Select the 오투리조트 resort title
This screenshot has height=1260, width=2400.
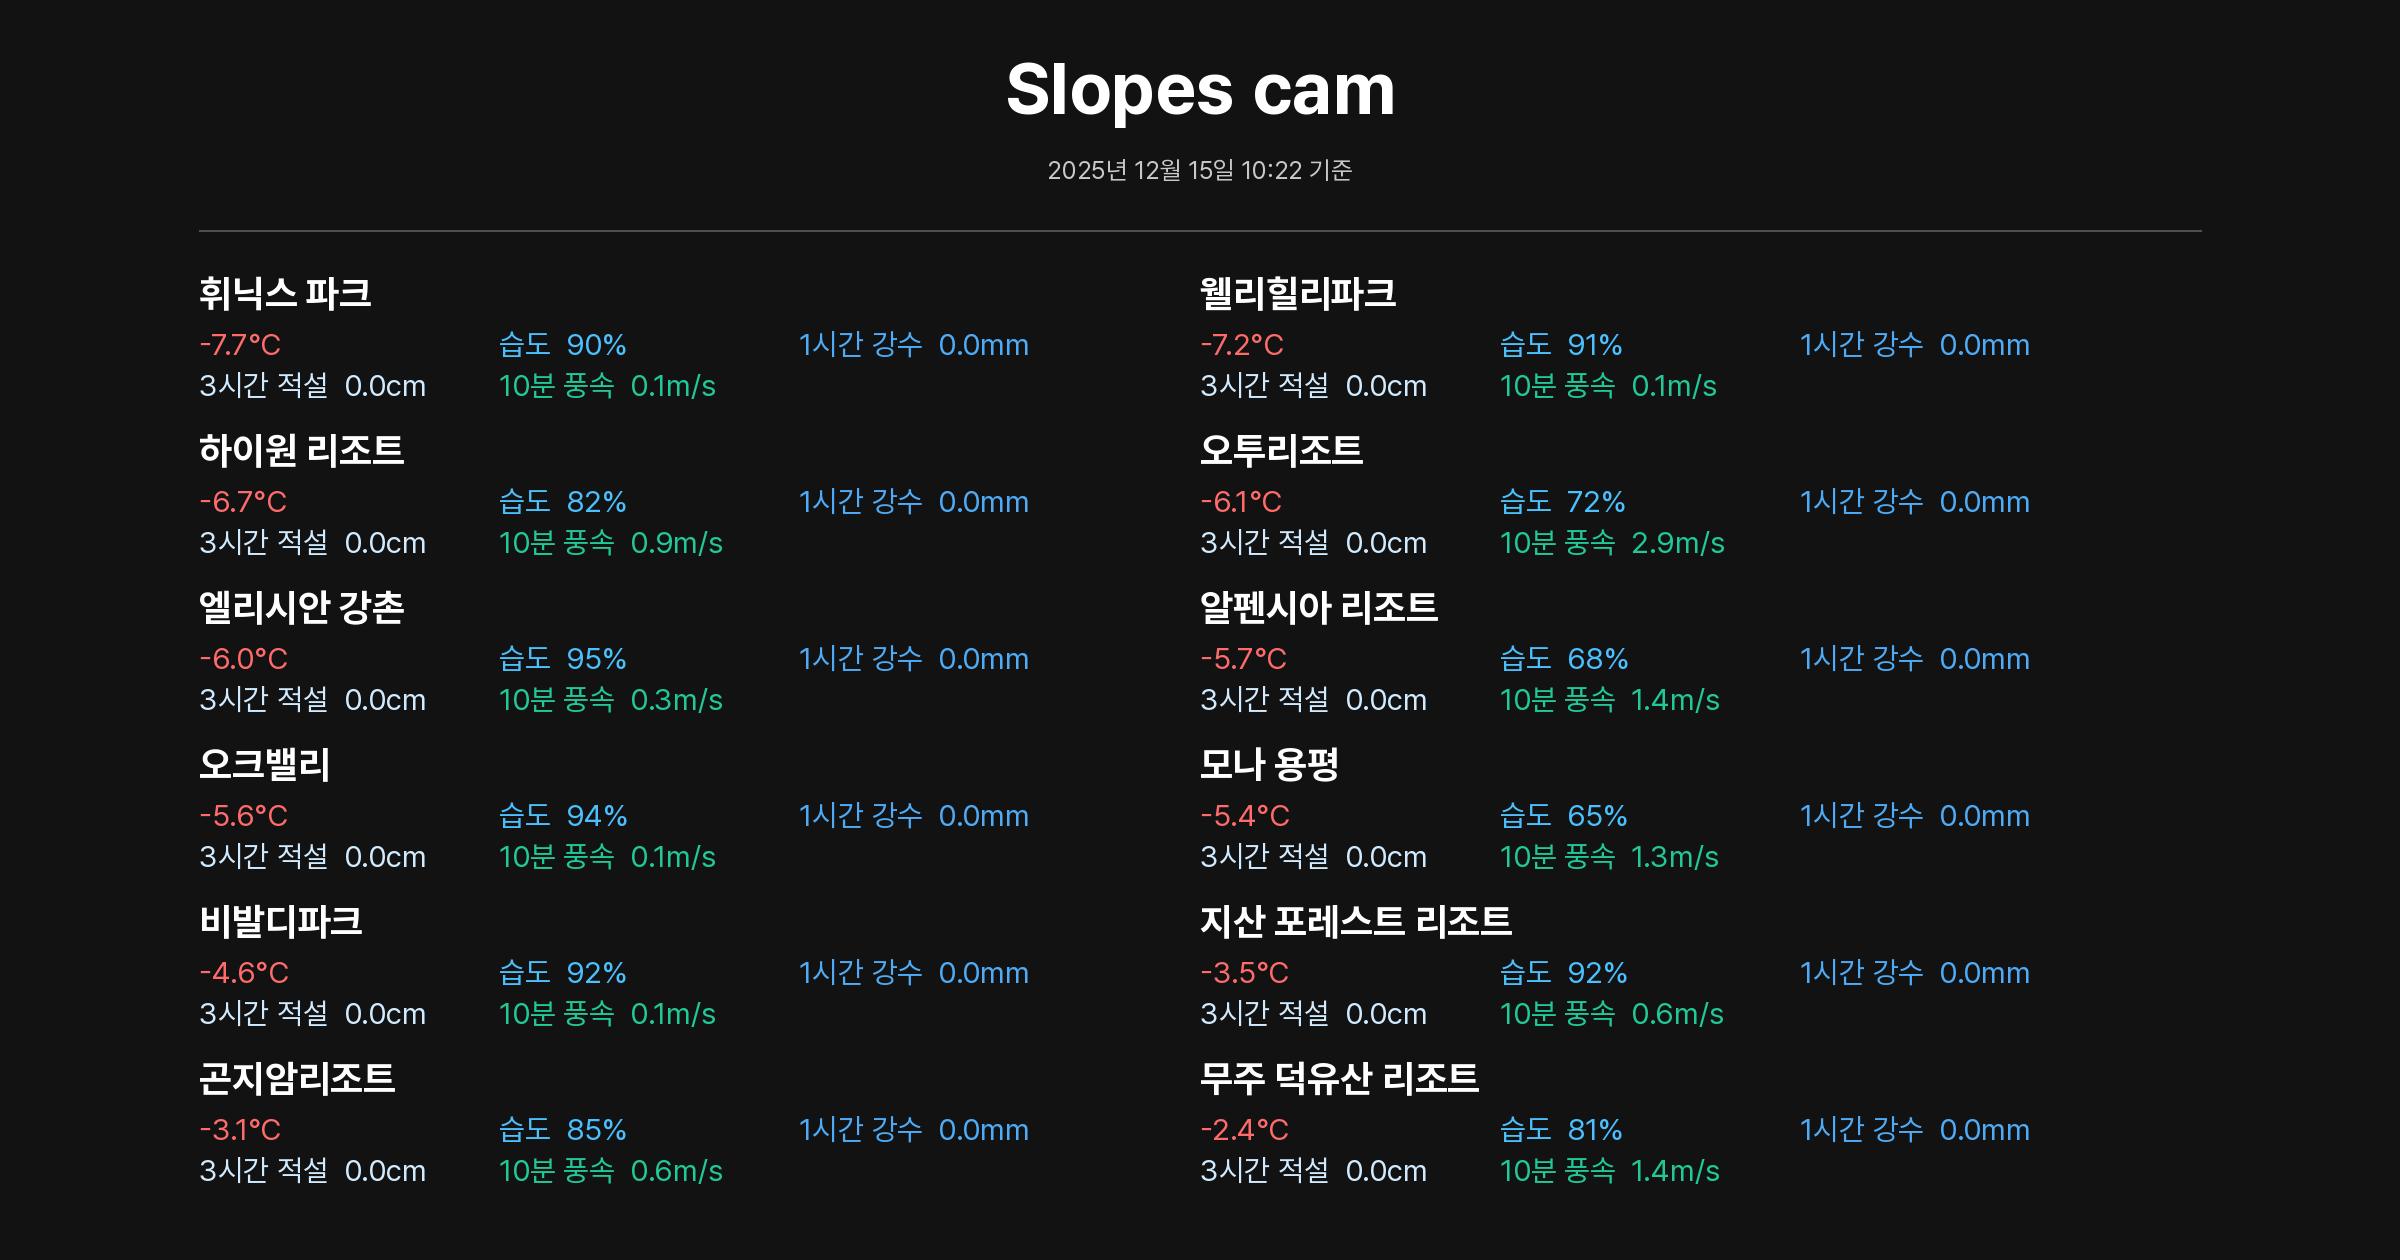(x=1281, y=451)
